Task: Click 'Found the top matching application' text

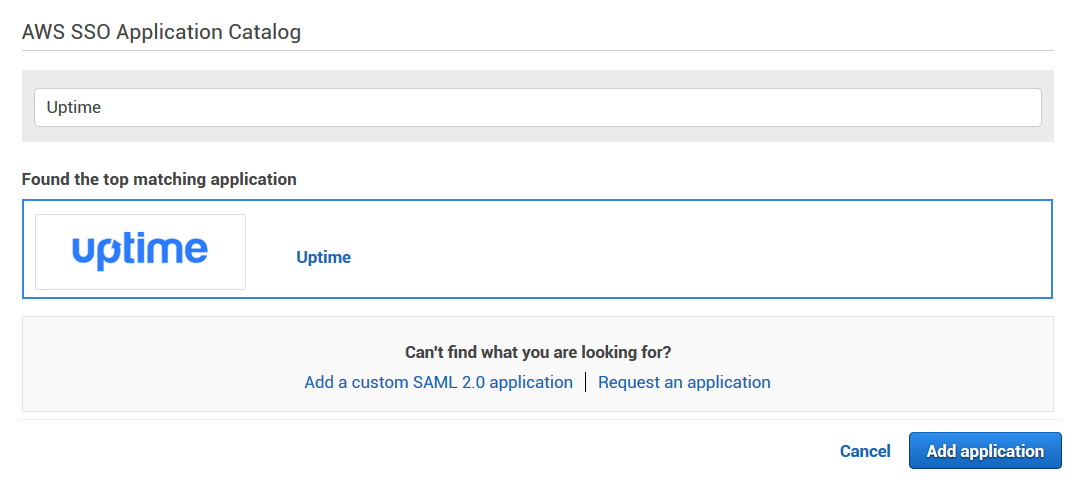Action: [159, 179]
